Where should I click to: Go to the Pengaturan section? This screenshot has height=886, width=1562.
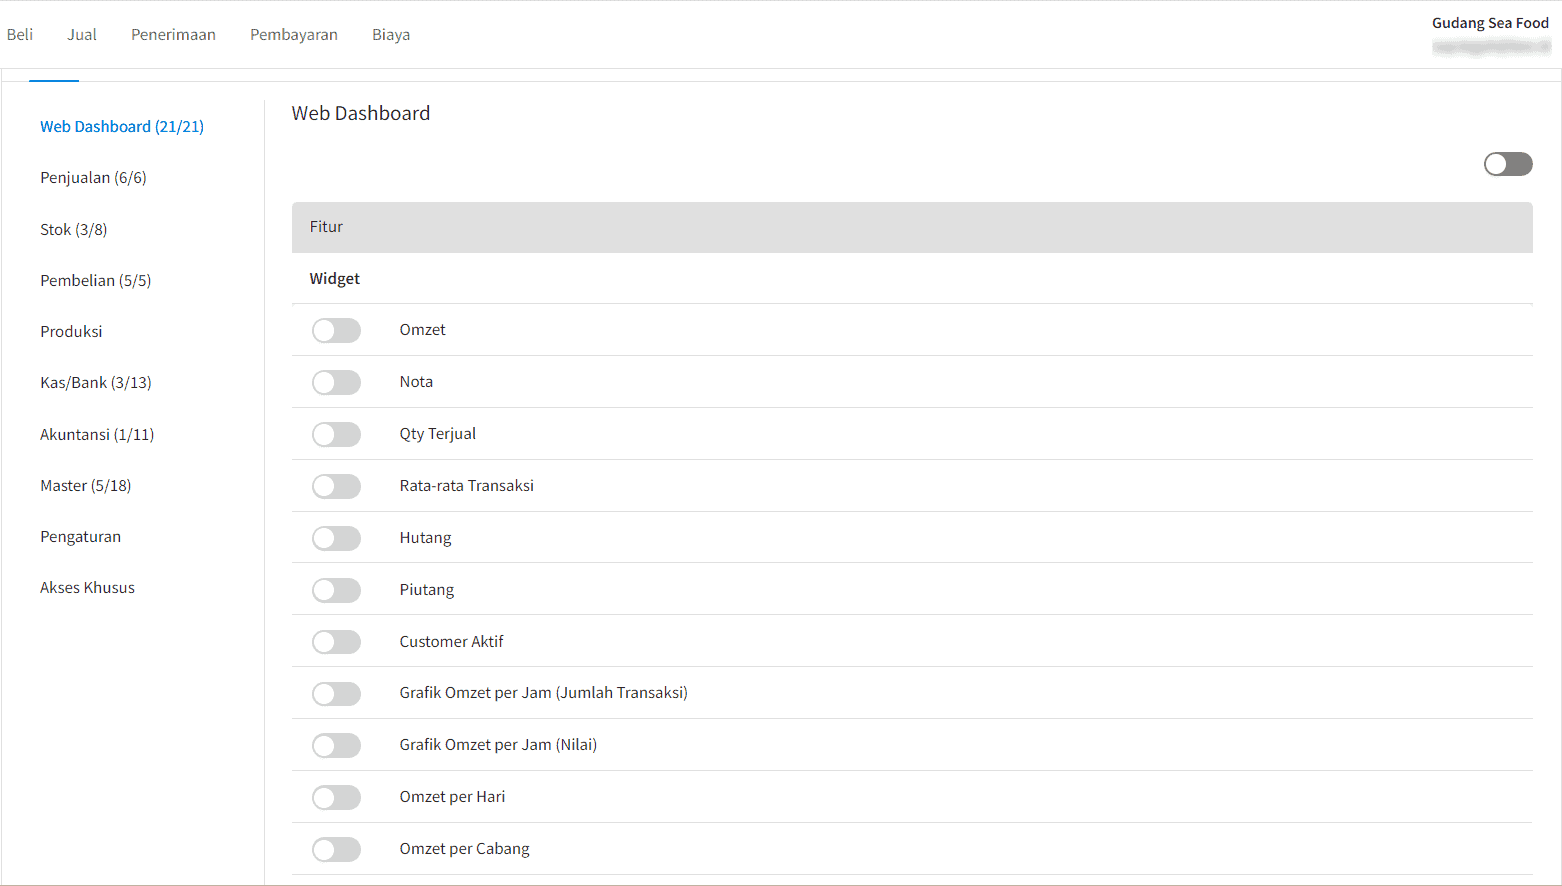click(80, 537)
